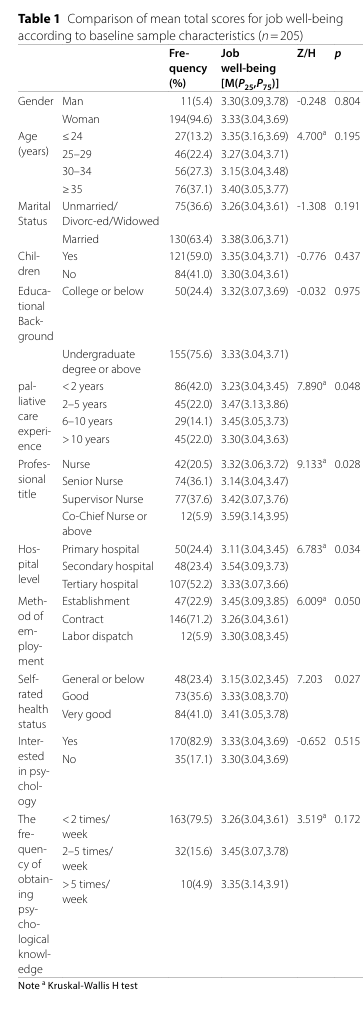Select the Married row cell
Image resolution: width=363 pixels, height=1014 pixels.
(80, 239)
